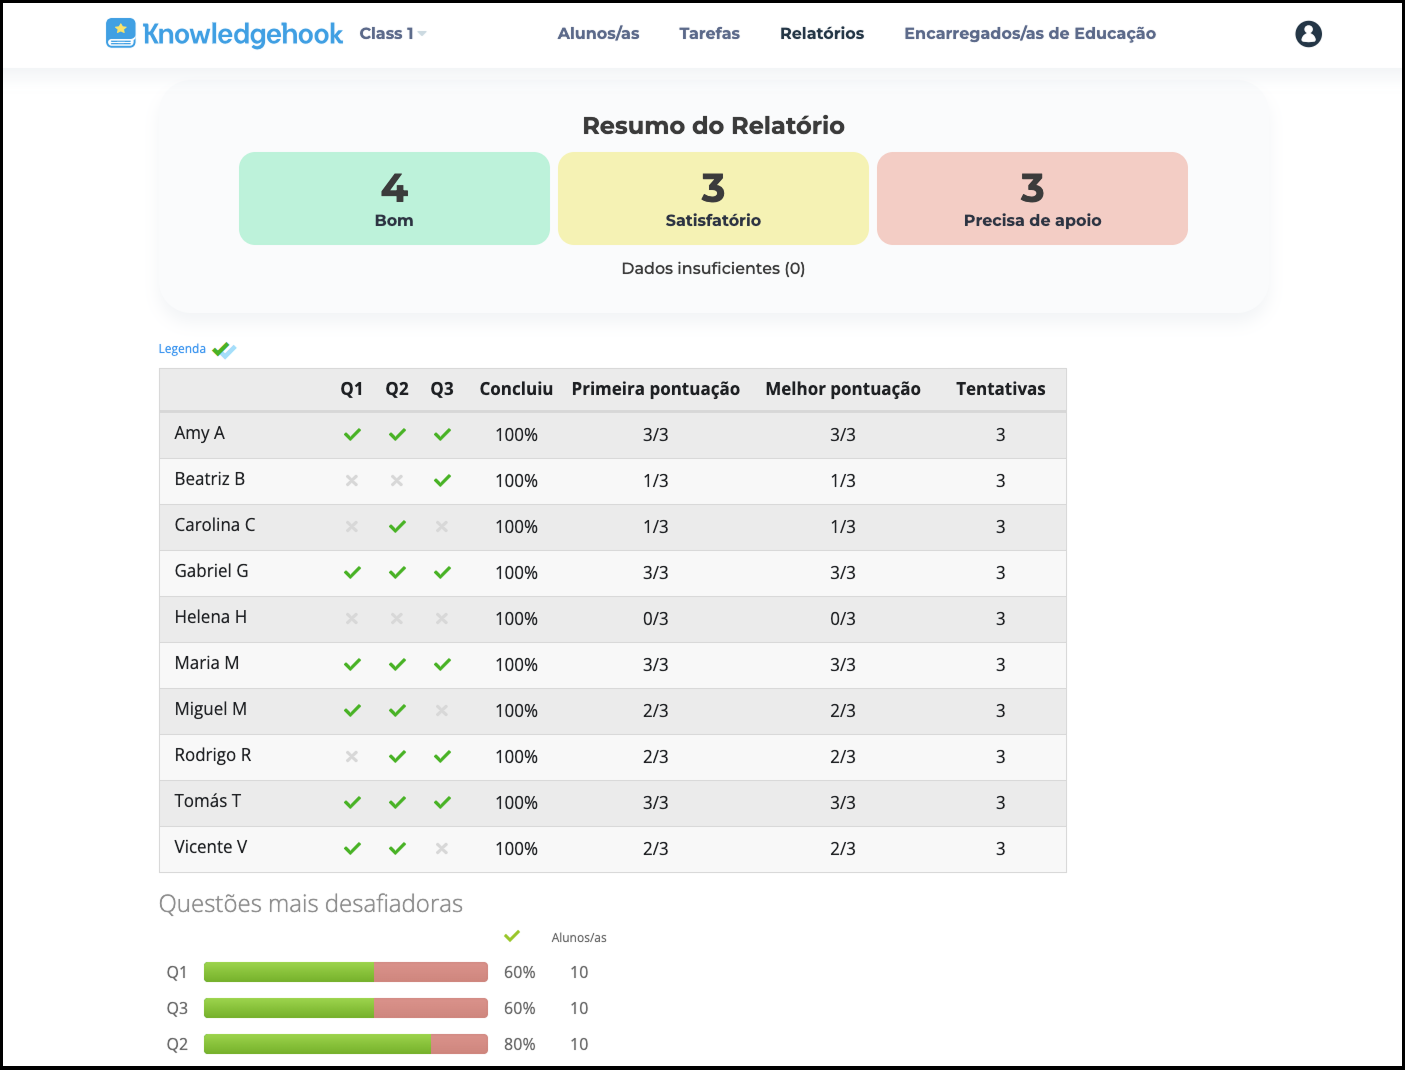Click Dados insuficientes (0) text

click(713, 268)
